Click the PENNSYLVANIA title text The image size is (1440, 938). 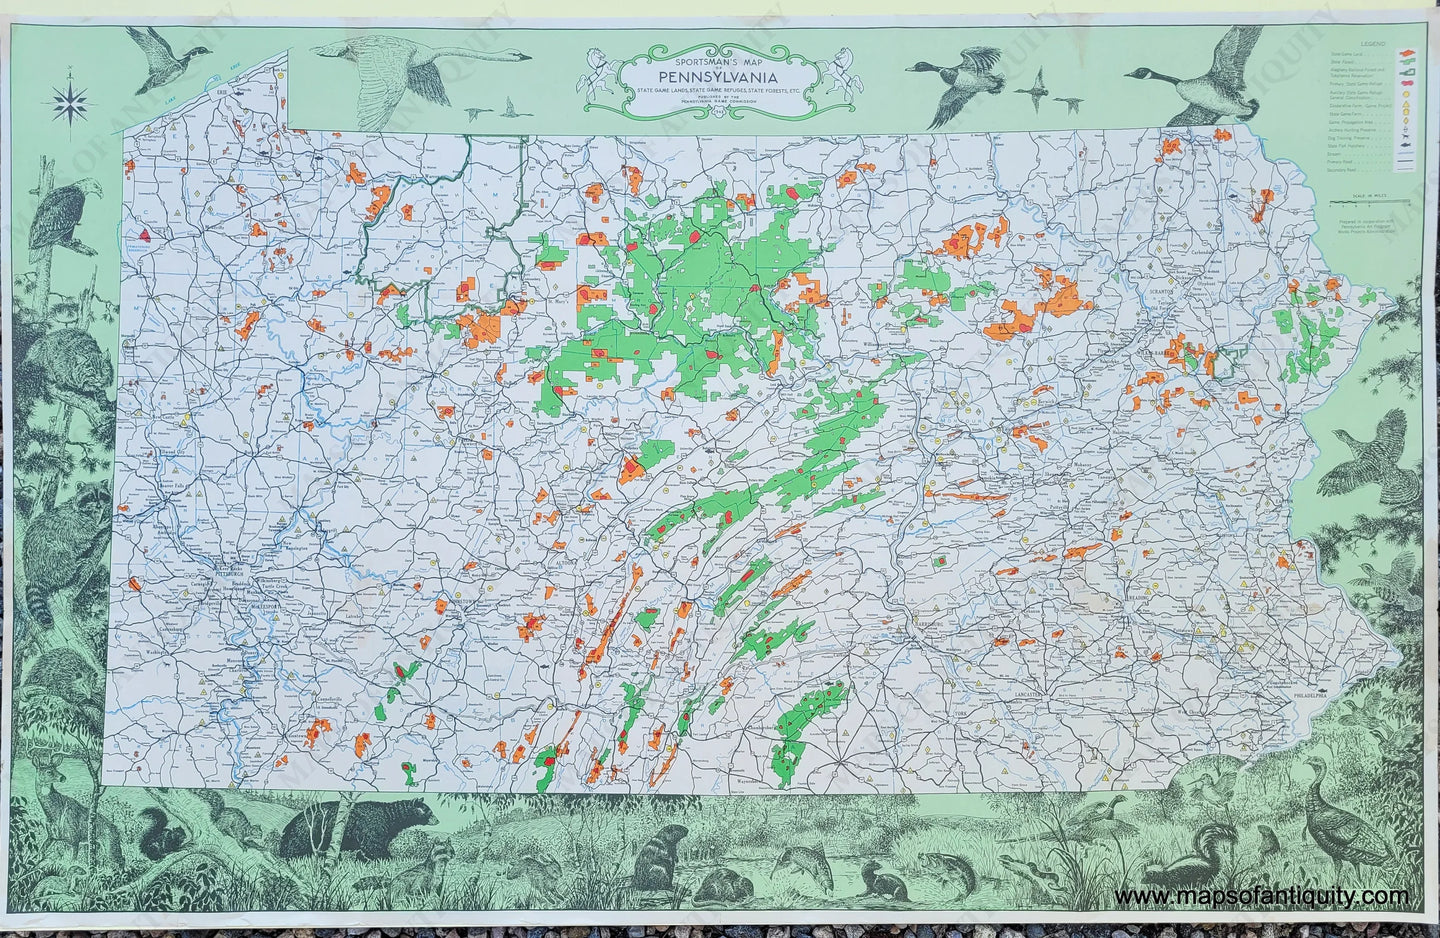pos(719,76)
